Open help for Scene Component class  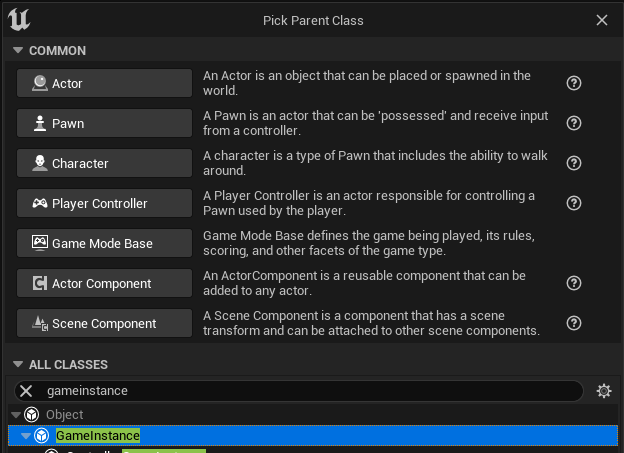point(574,323)
